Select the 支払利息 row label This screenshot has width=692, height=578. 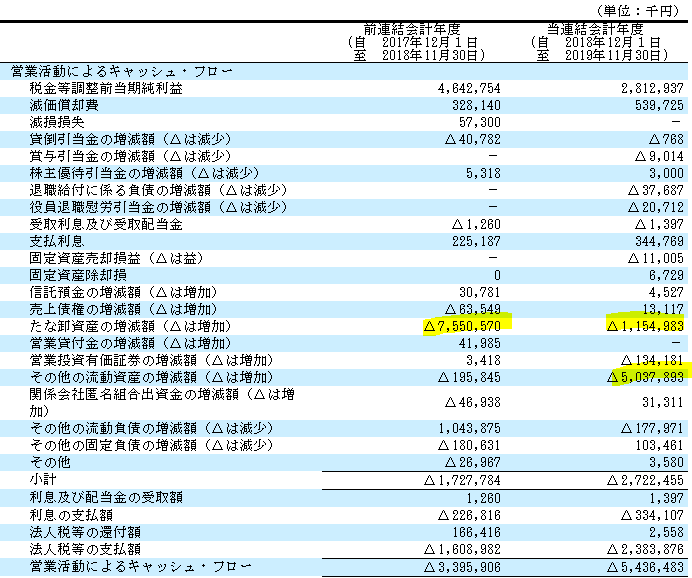pos(57,241)
